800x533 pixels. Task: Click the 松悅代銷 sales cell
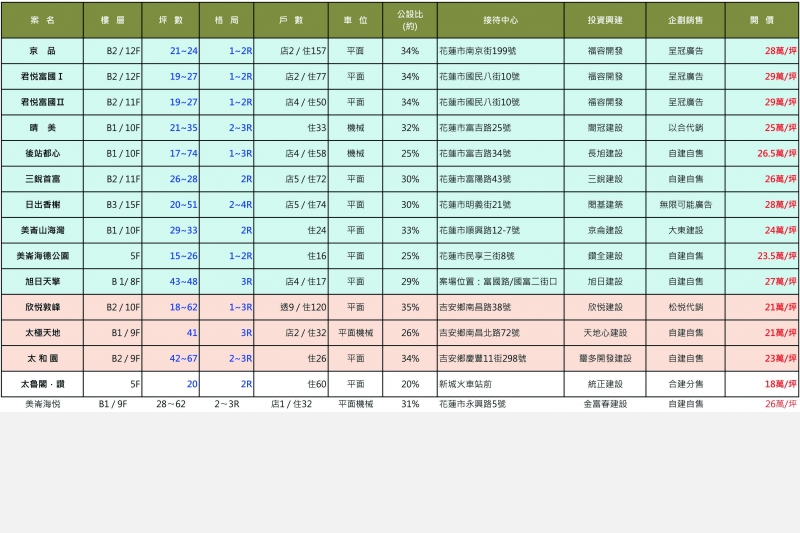[685, 307]
